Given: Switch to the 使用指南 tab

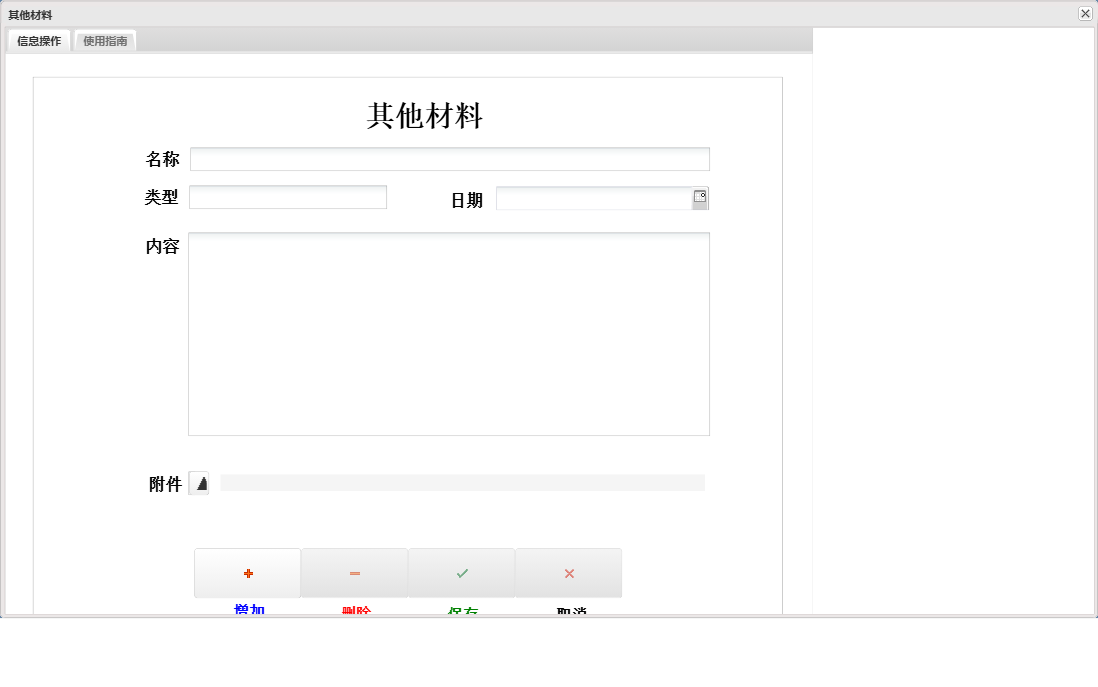Looking at the screenshot, I should pos(104,40).
